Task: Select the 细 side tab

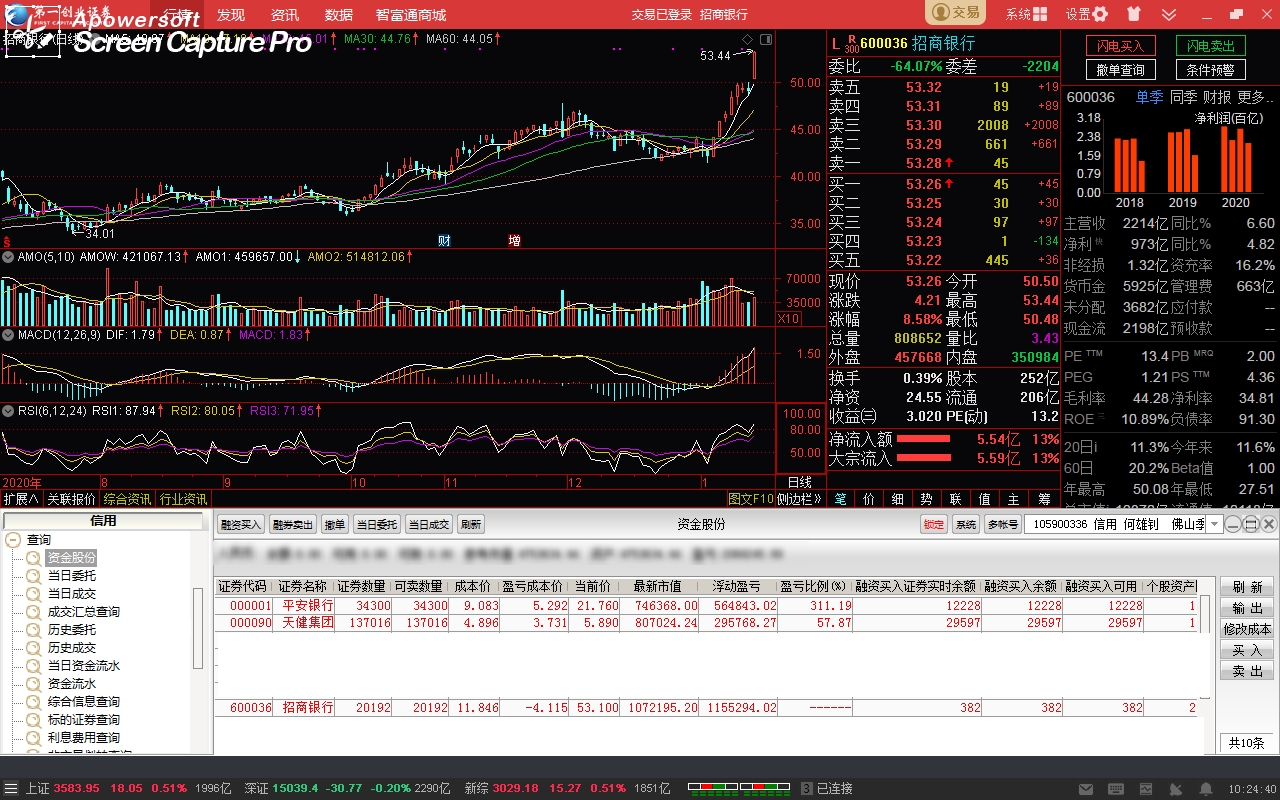Action: (898, 499)
